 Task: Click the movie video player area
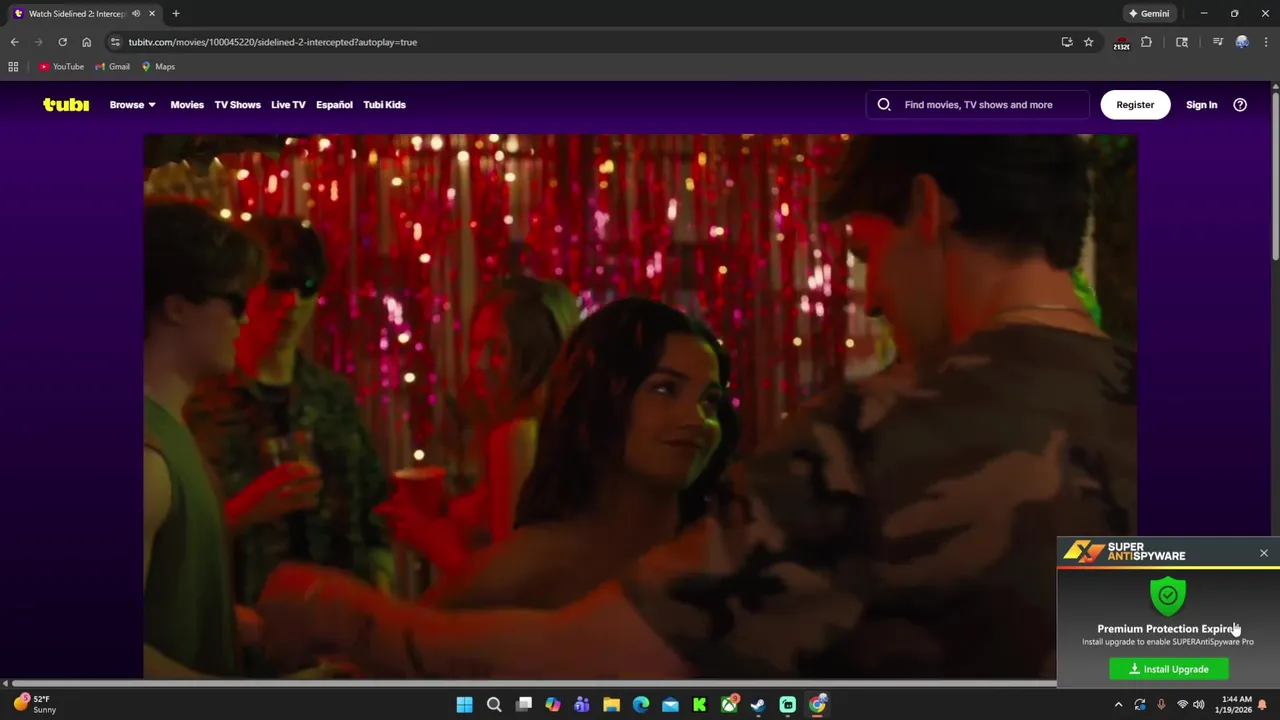coord(640,405)
